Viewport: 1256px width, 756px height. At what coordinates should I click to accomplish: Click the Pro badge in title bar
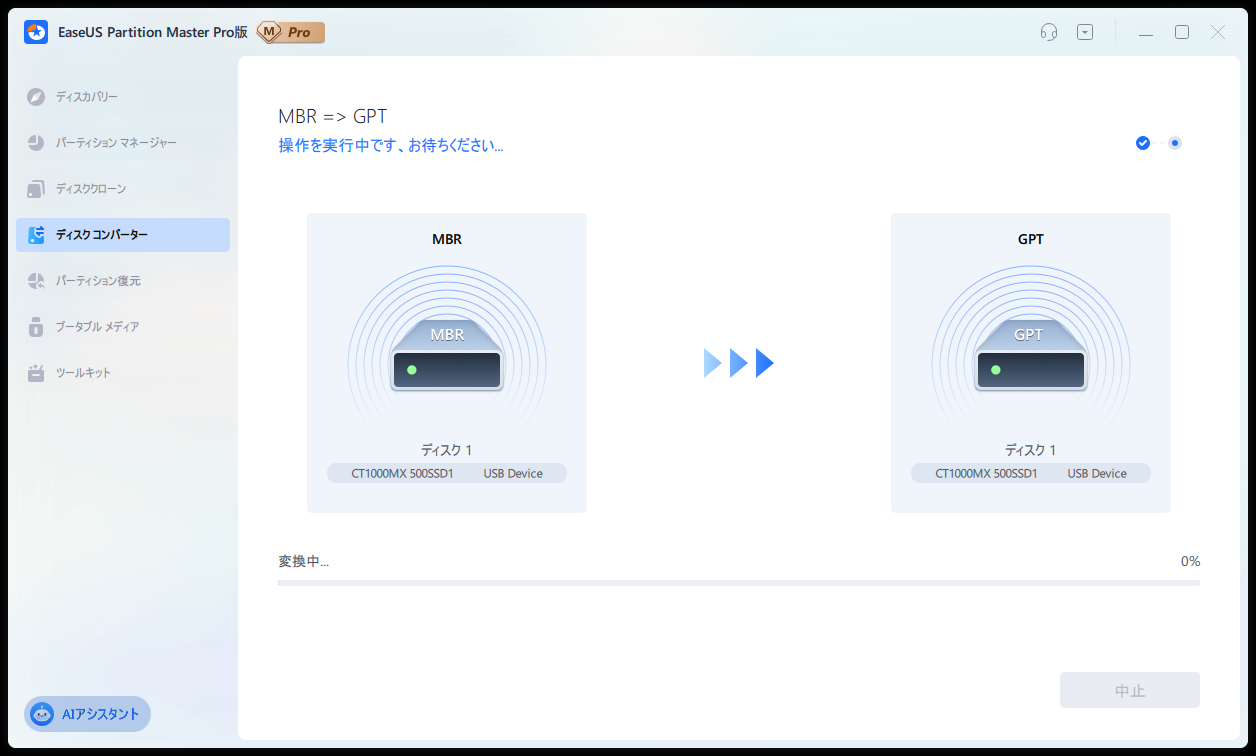[x=291, y=32]
